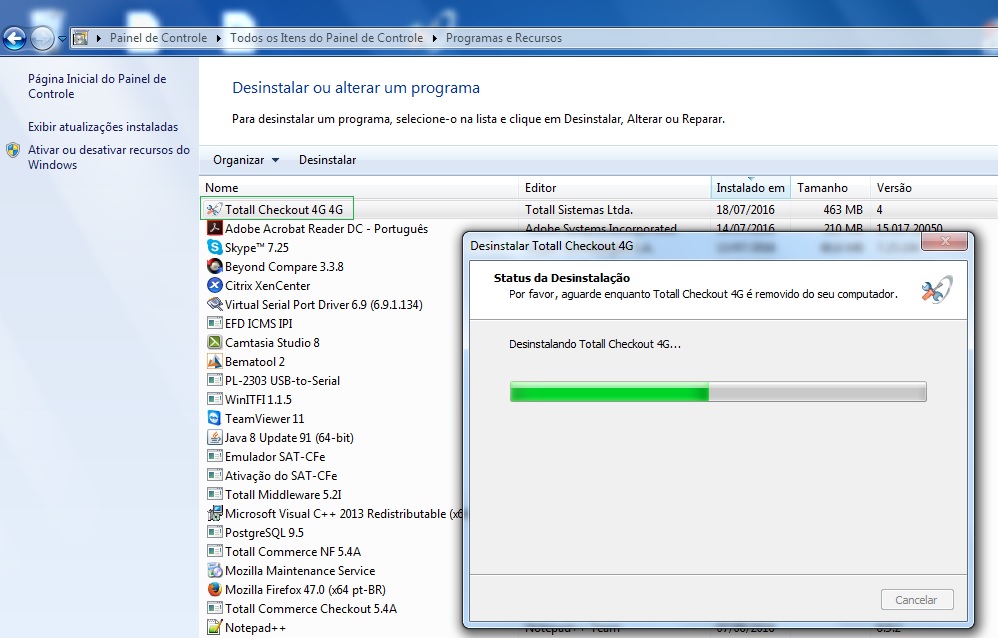Open Ativar ou desativar recursos do Windows

click(x=108, y=157)
